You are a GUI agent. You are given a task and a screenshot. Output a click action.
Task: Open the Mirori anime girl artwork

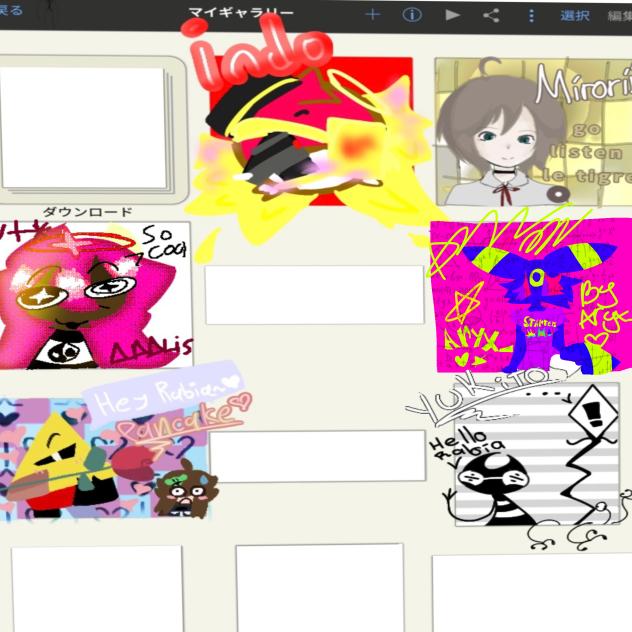click(533, 132)
